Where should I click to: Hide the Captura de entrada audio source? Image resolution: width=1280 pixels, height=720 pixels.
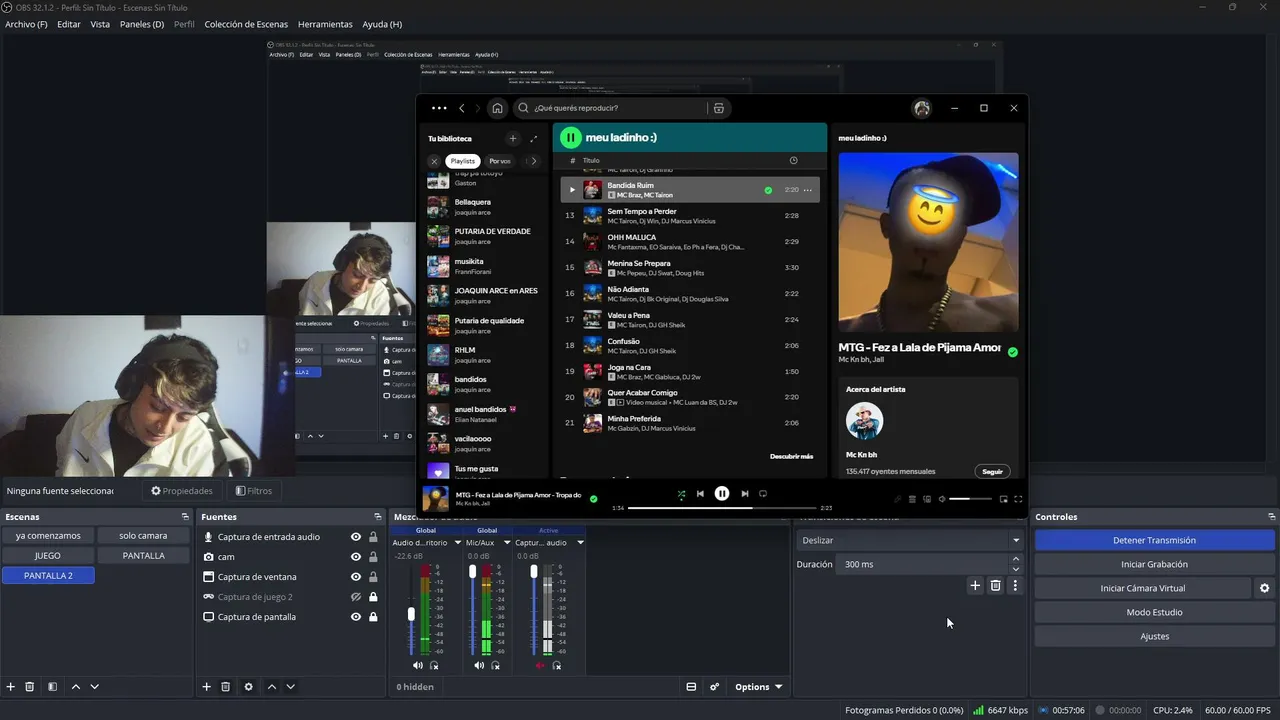355,537
